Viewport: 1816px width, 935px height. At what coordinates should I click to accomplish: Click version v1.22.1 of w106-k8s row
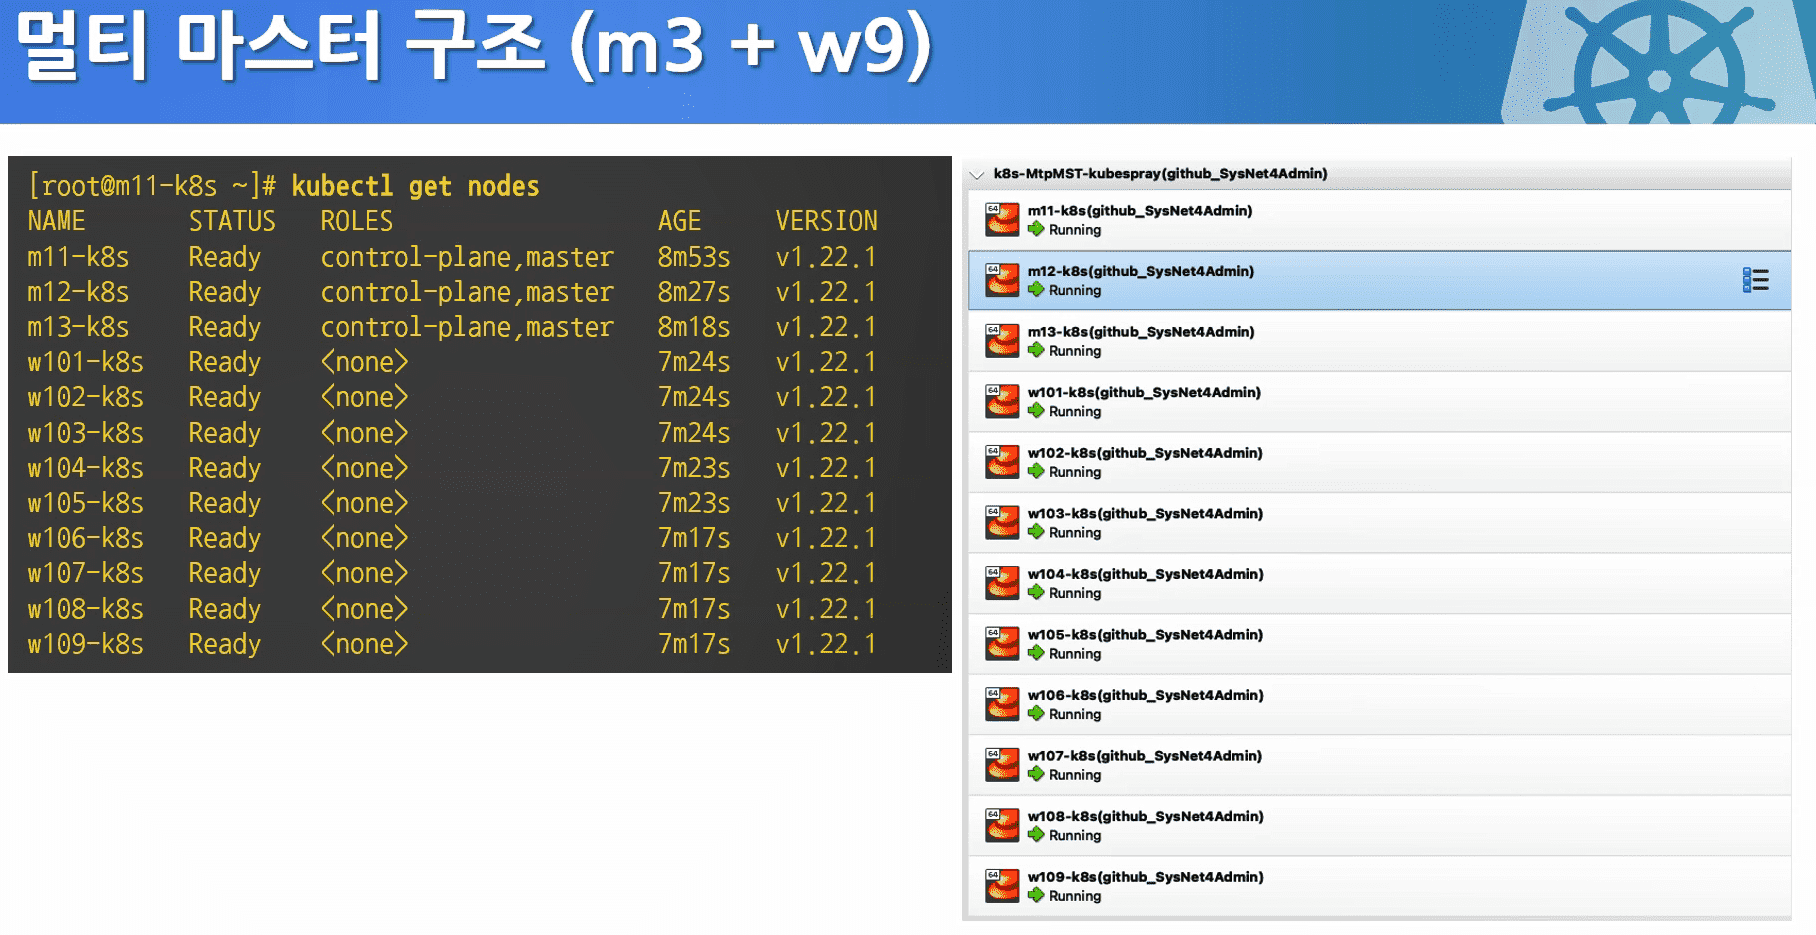click(x=826, y=538)
